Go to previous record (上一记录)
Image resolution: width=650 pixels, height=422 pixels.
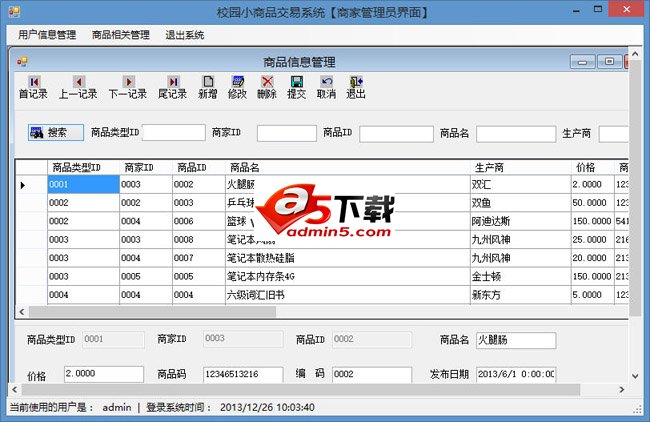(x=78, y=87)
